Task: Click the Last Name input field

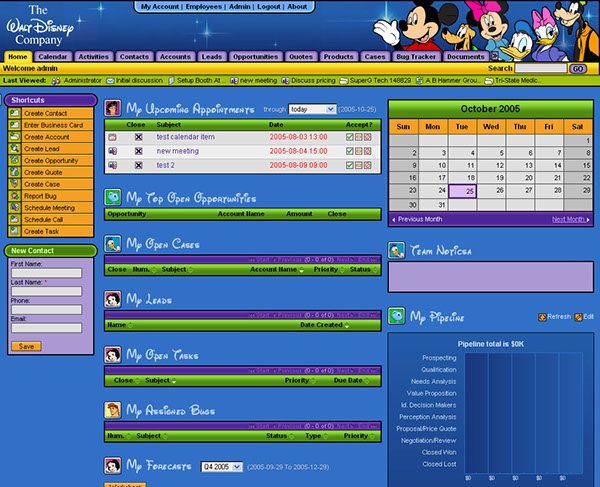Action: coord(46,291)
